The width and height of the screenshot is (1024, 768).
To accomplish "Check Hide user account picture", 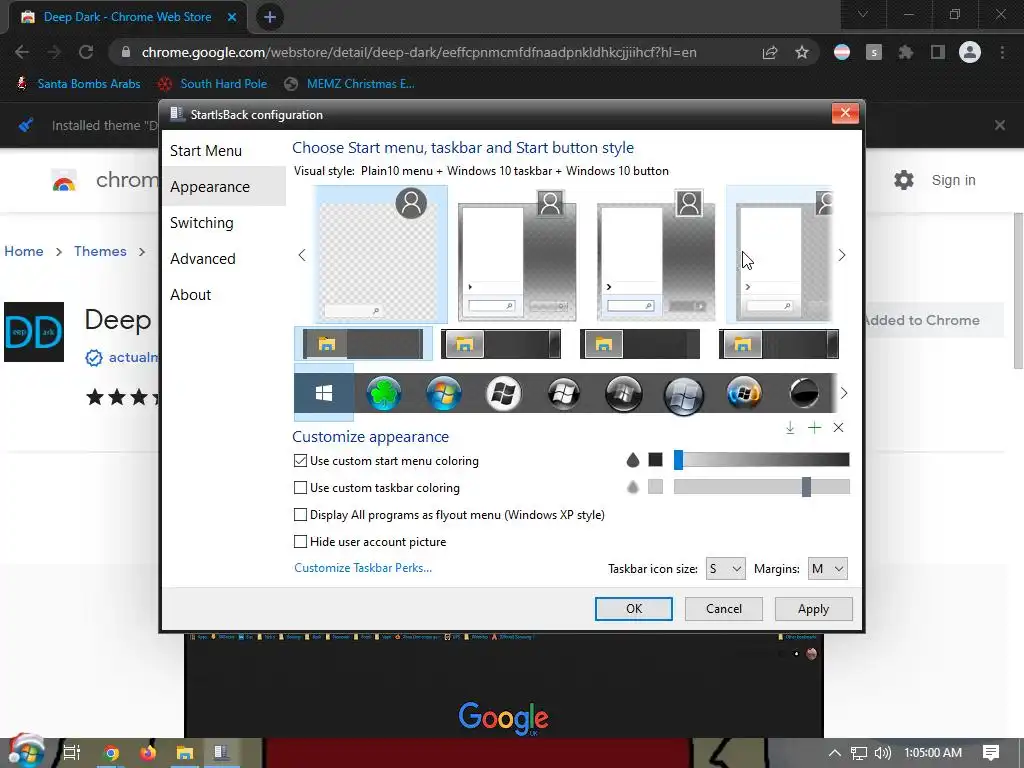I will click(300, 541).
